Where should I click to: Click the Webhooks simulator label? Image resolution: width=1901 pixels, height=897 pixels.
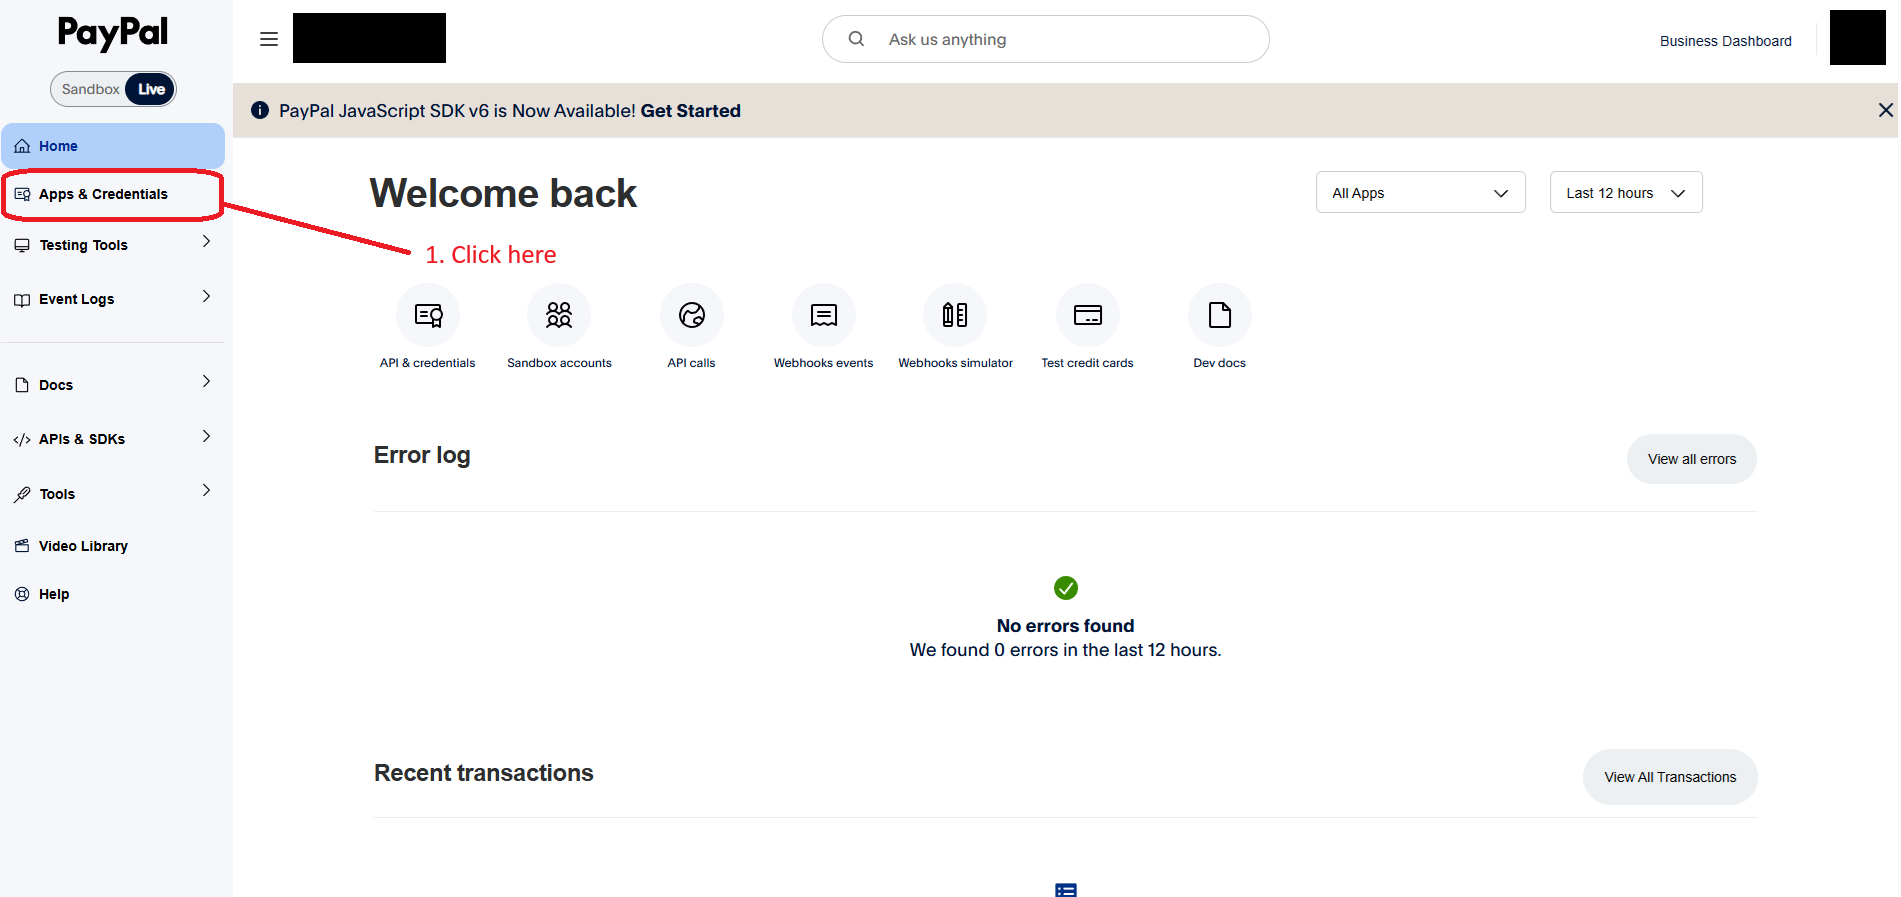[955, 363]
